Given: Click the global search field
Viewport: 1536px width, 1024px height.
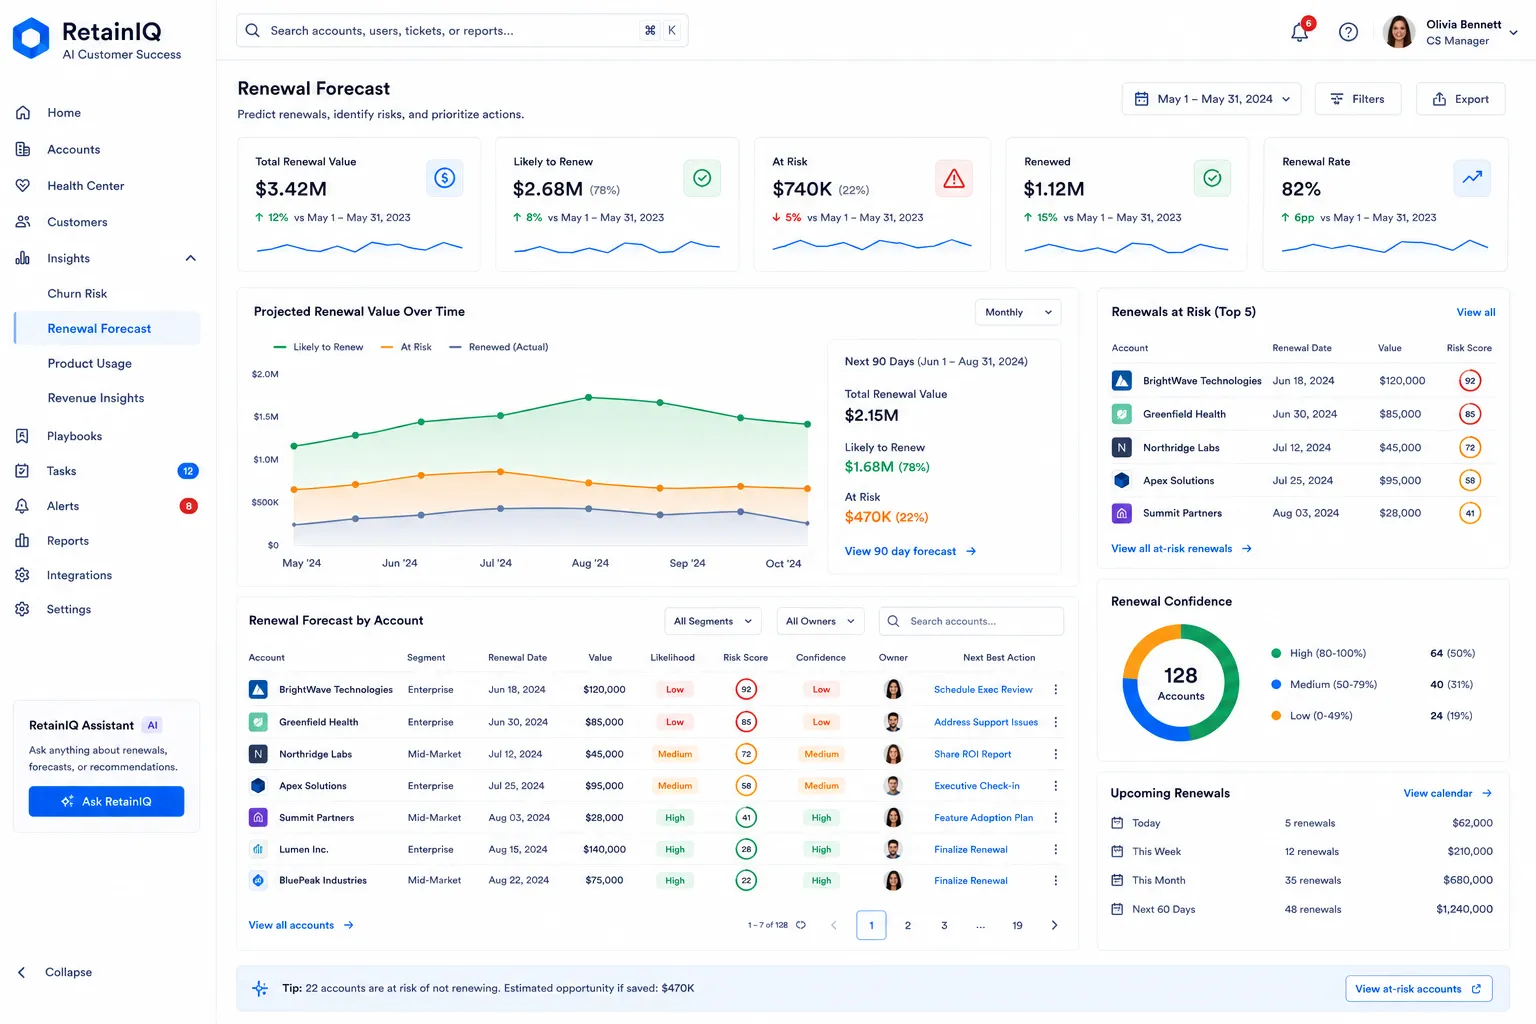Looking at the screenshot, I should [462, 31].
